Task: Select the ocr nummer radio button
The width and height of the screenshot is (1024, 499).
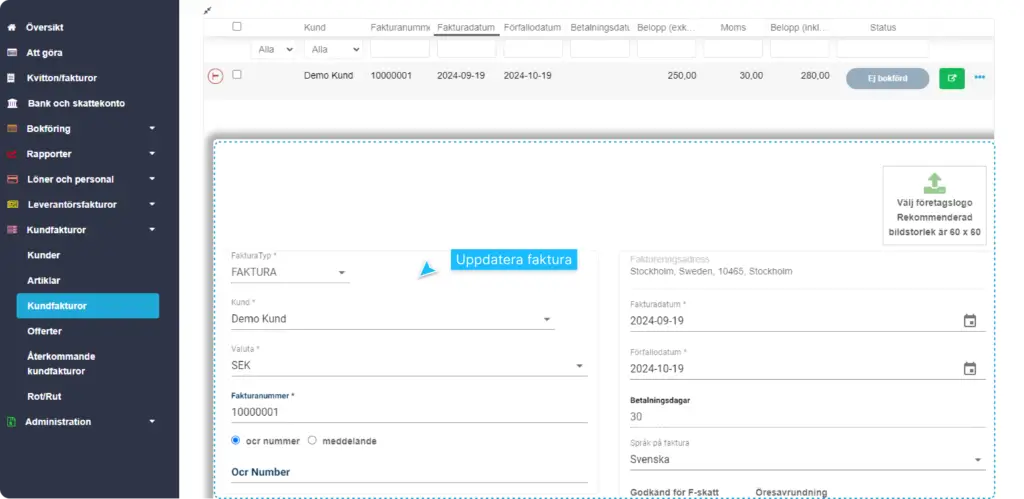Action: (236, 440)
